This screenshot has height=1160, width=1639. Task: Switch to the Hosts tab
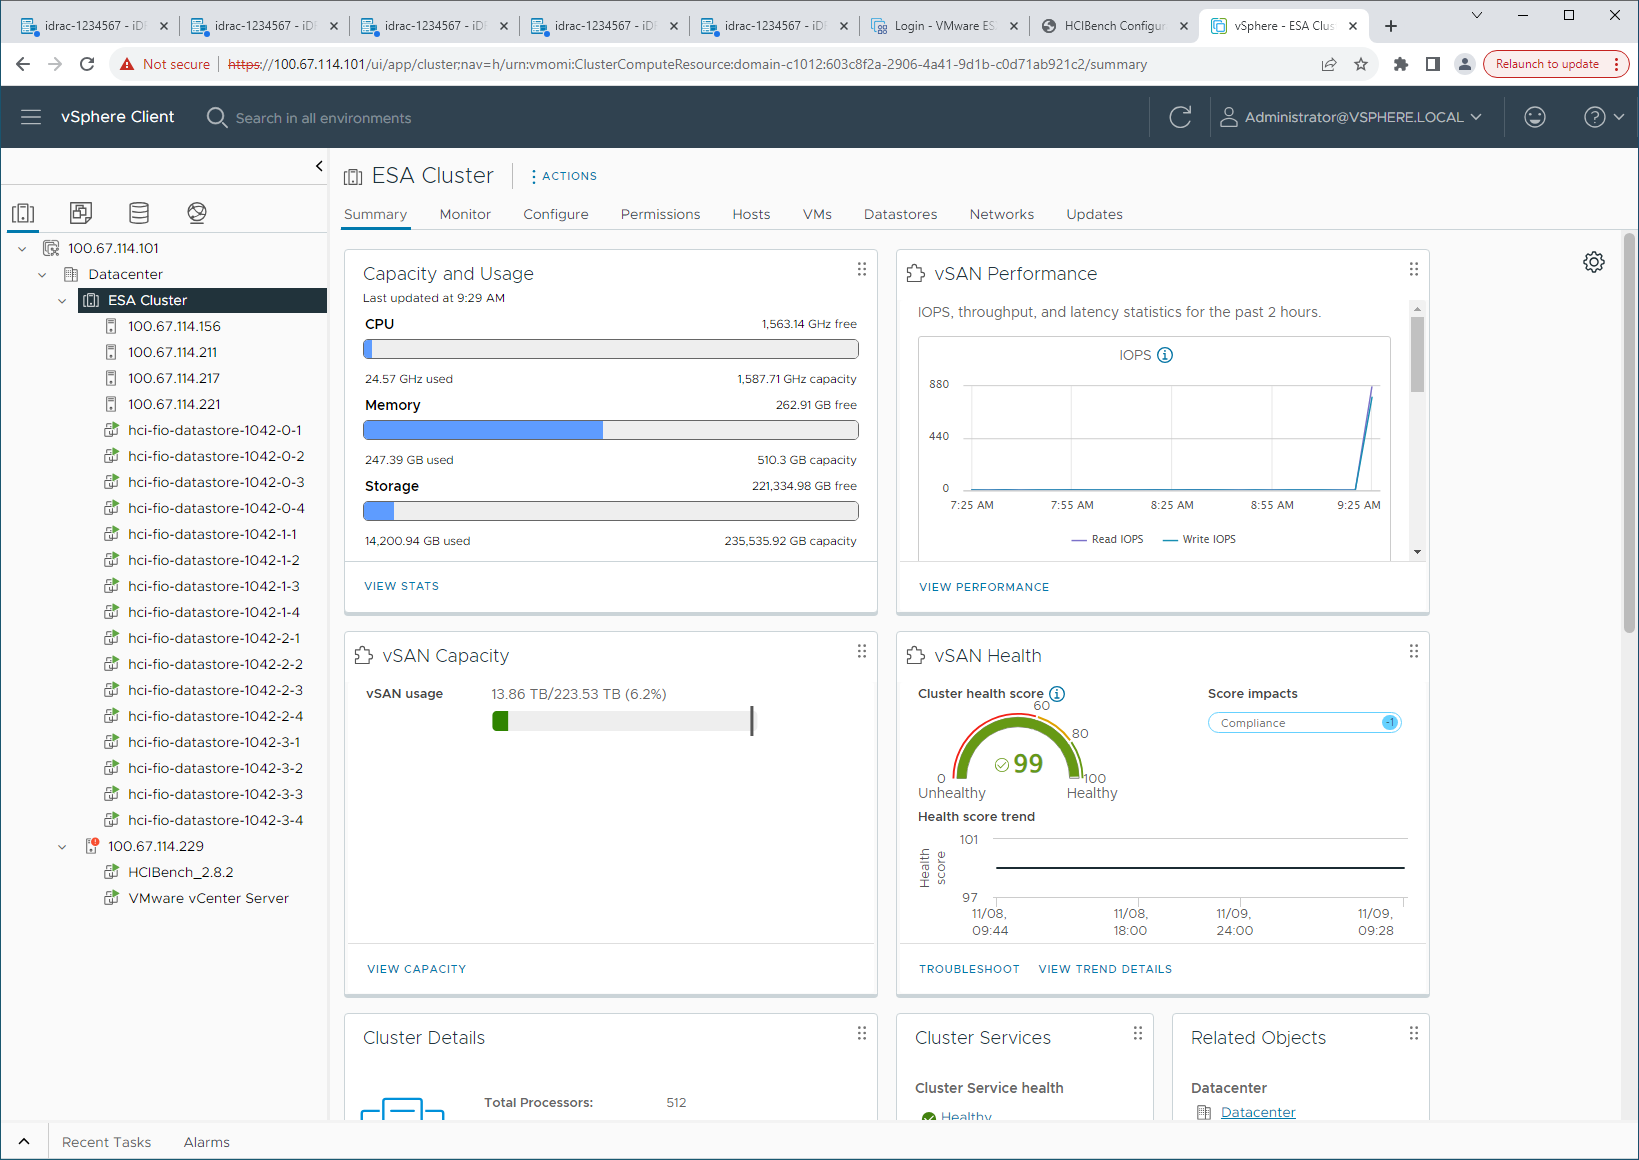pyautogui.click(x=751, y=214)
